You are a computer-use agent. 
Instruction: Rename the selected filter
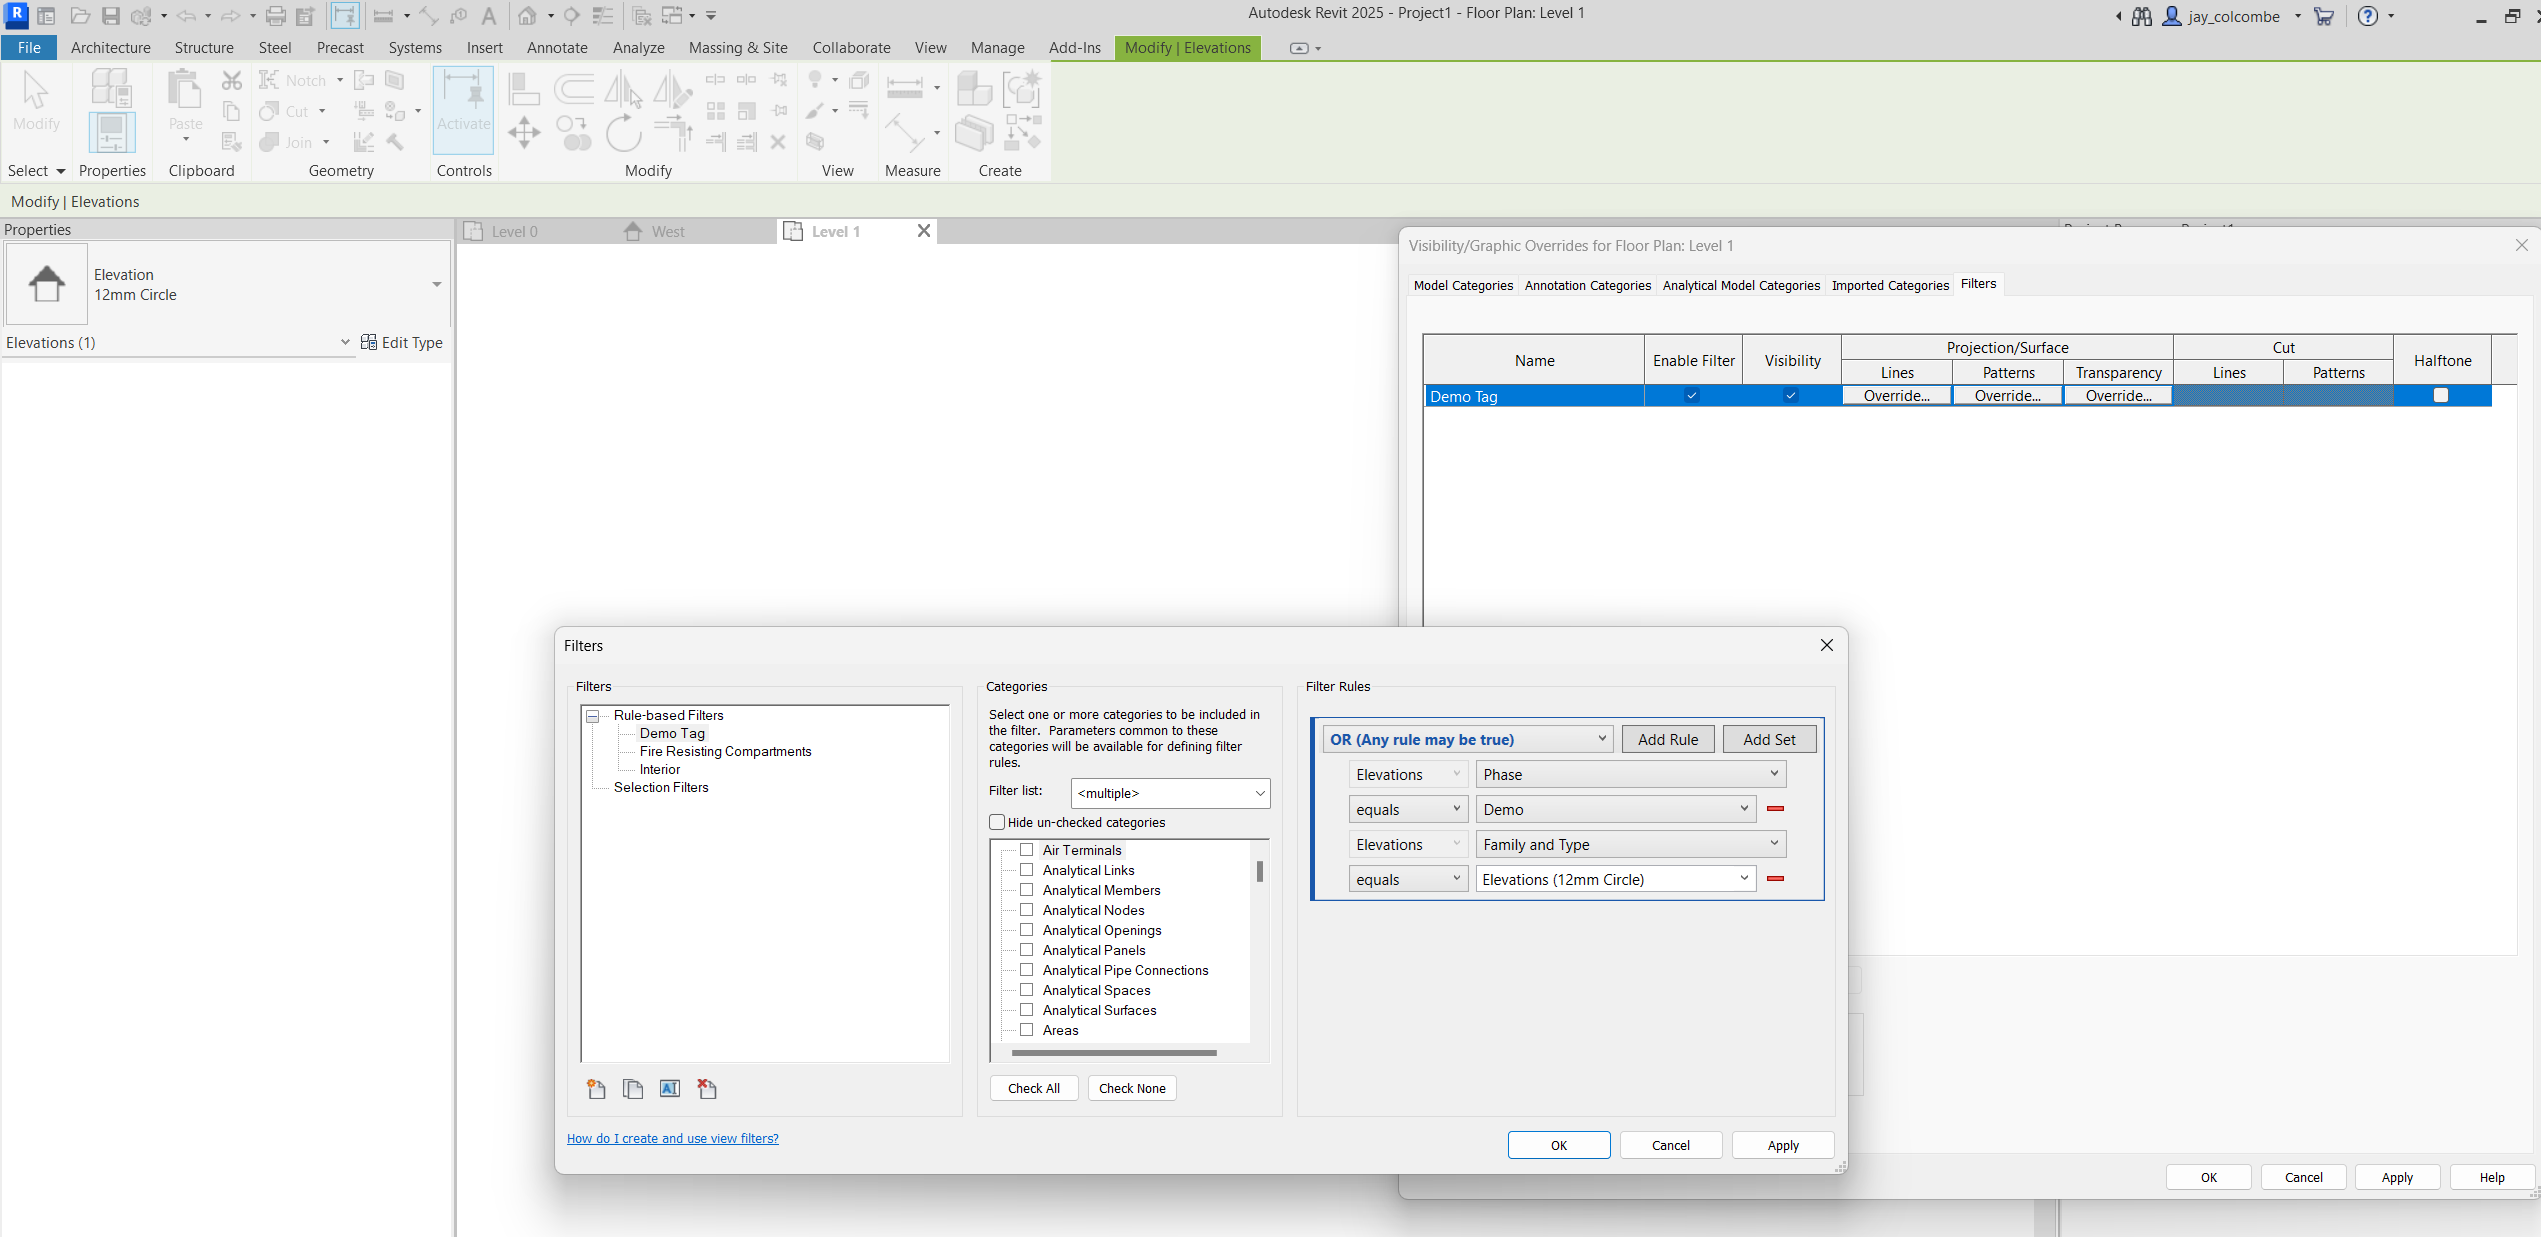pos(670,1088)
